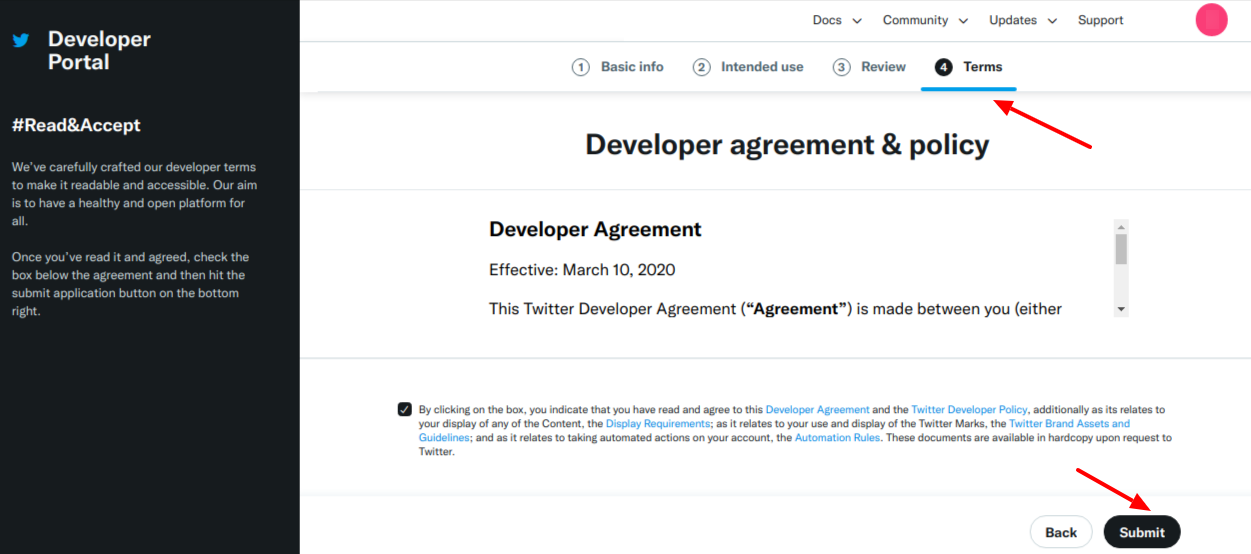Open the pink user profile avatar
This screenshot has height=554, width=1251.
coord(1211,20)
